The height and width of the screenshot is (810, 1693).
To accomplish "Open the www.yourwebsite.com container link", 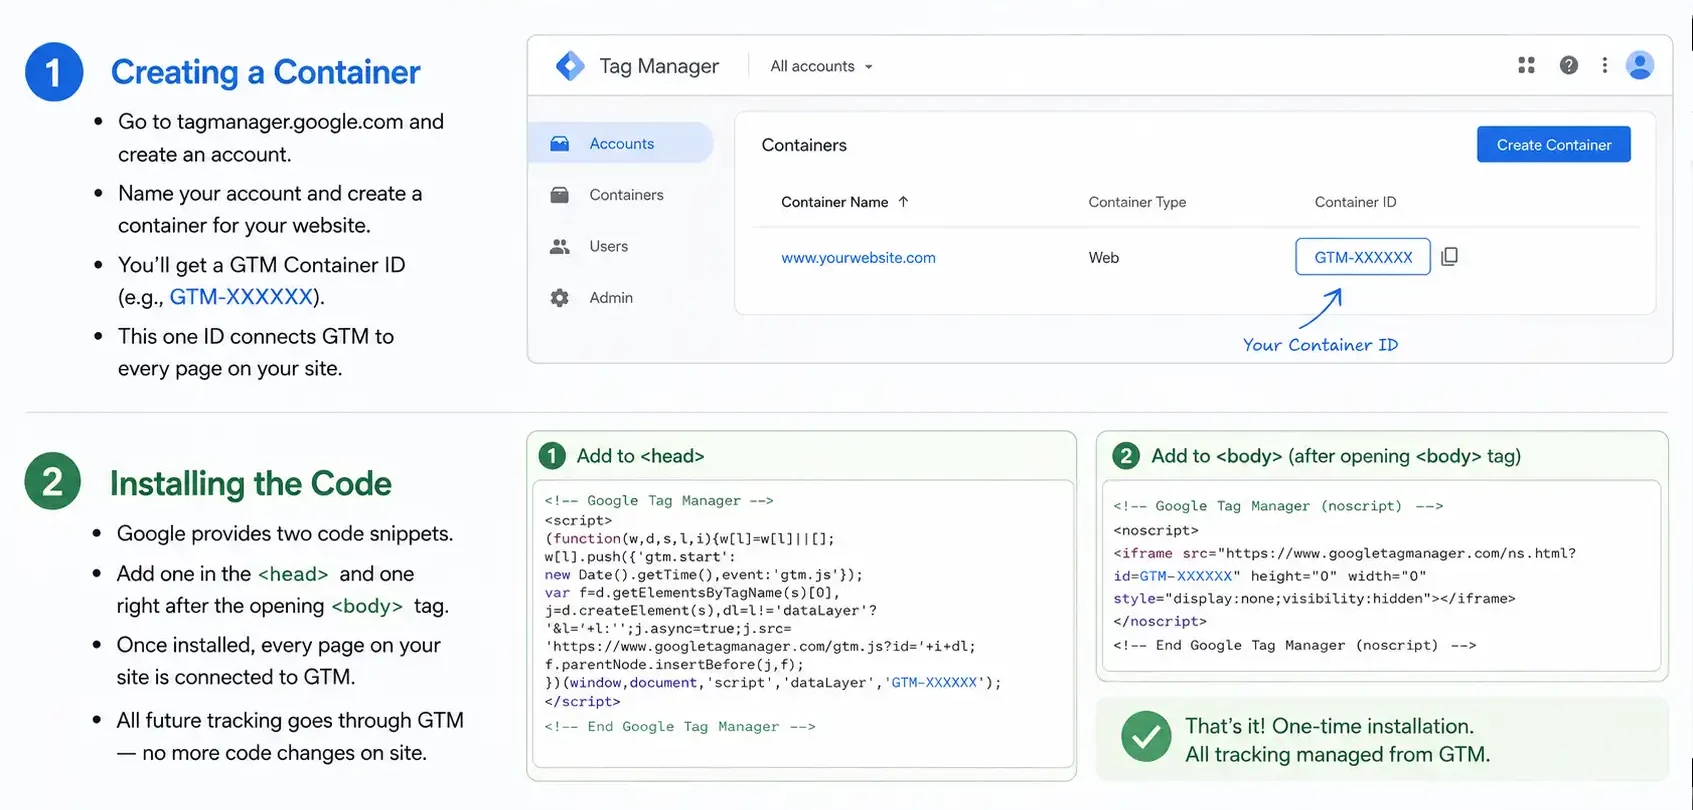I will 858,257.
